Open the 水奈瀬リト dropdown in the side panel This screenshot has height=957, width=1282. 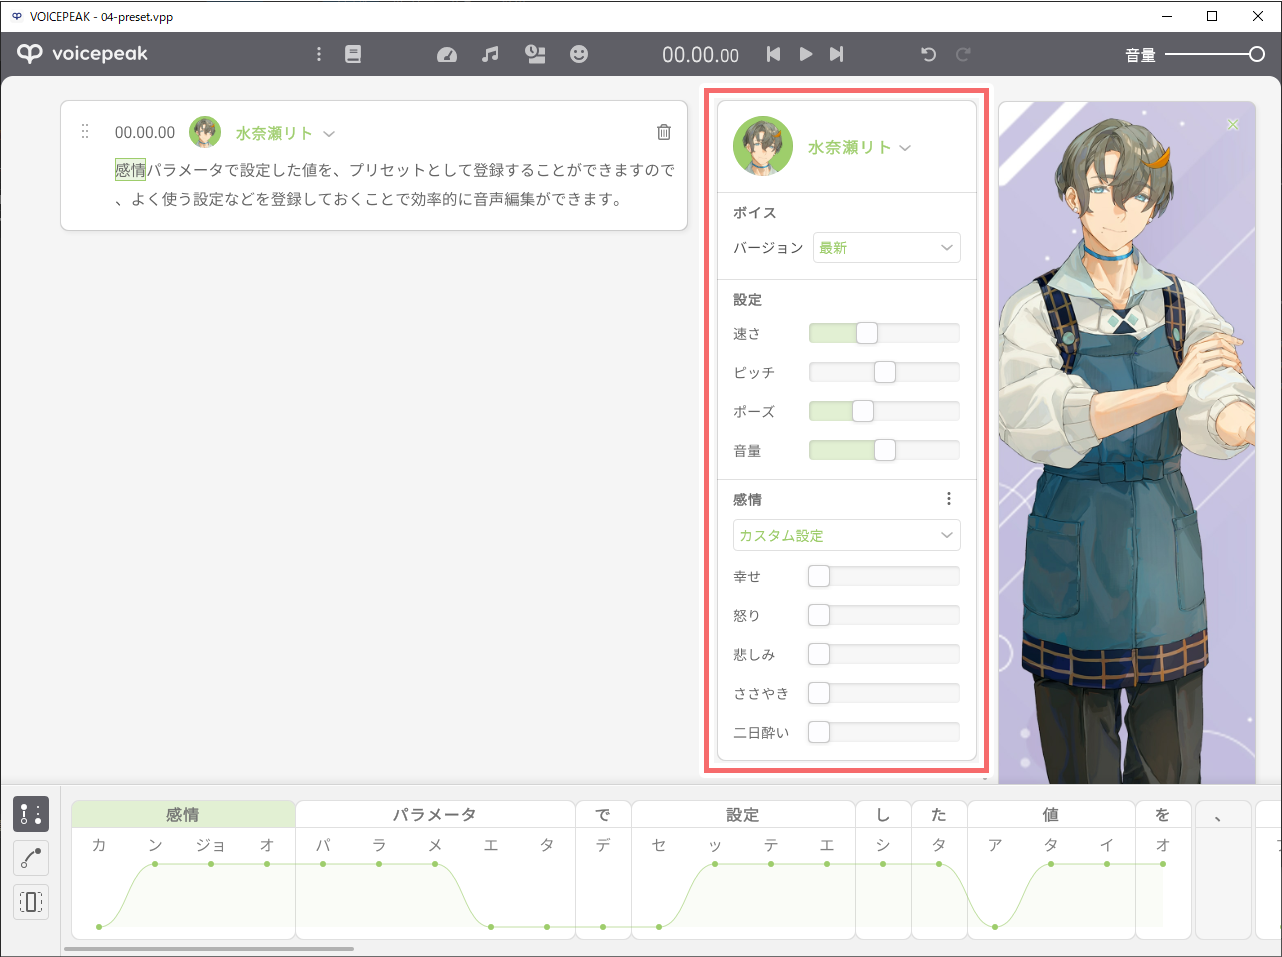point(860,147)
